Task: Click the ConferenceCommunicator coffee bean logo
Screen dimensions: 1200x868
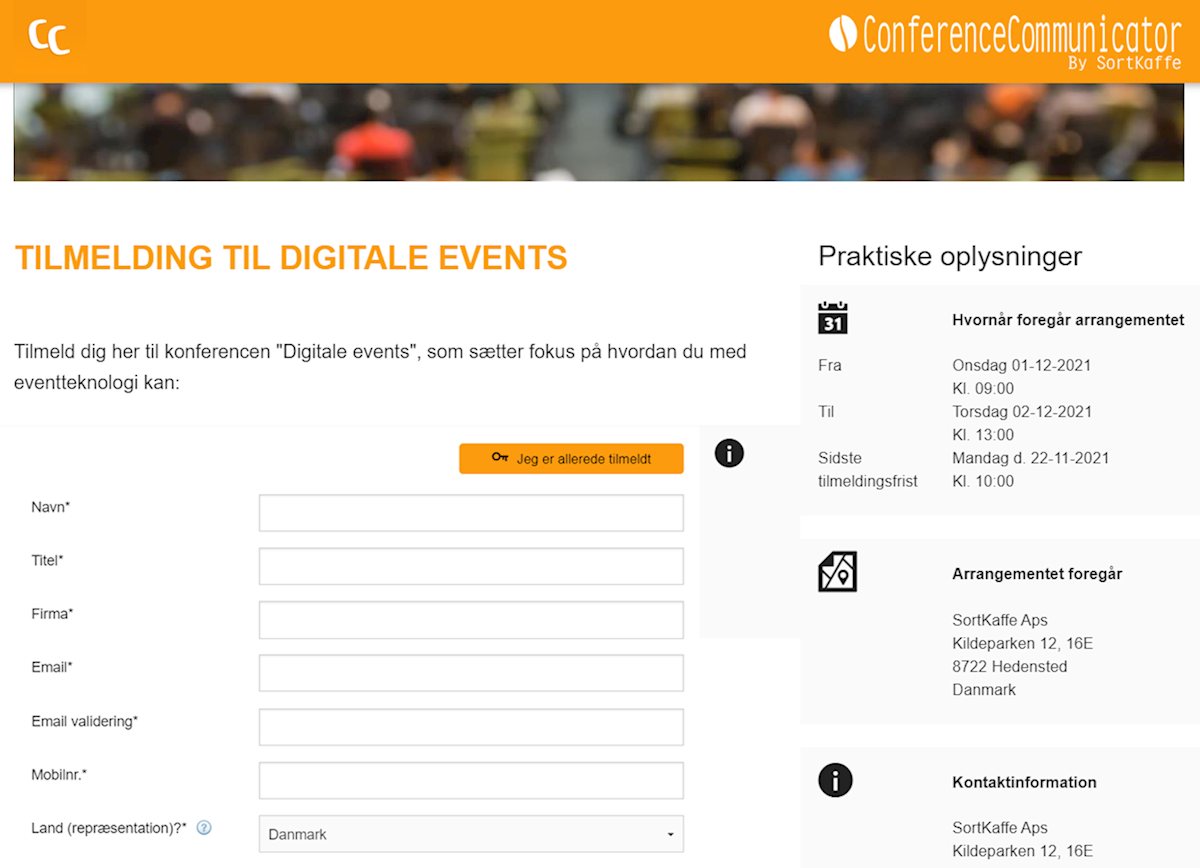Action: (x=843, y=34)
